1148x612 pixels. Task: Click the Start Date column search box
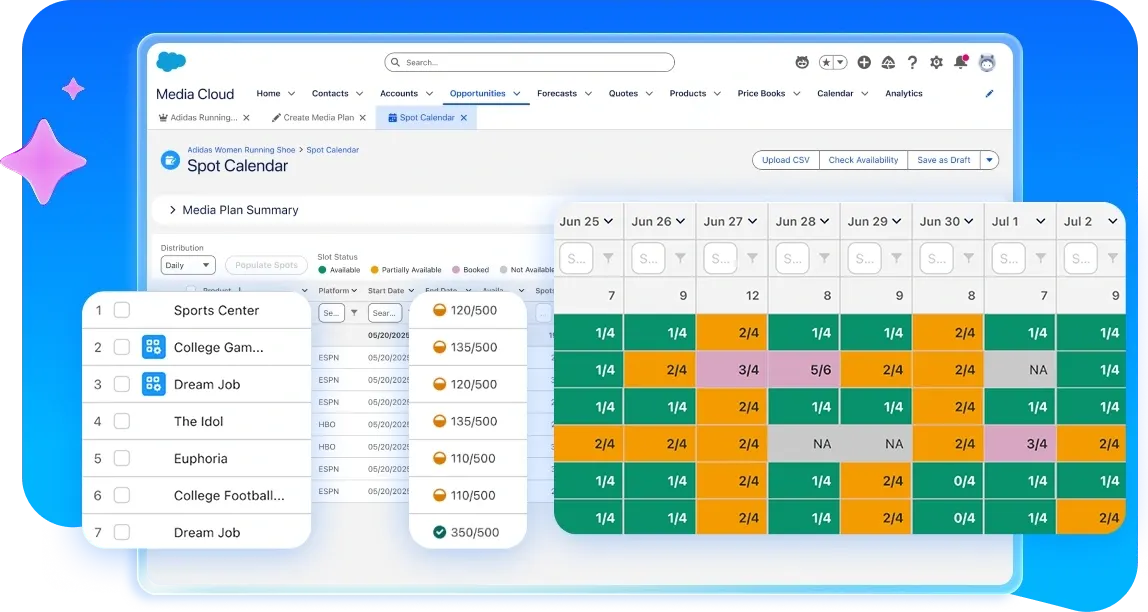385,313
